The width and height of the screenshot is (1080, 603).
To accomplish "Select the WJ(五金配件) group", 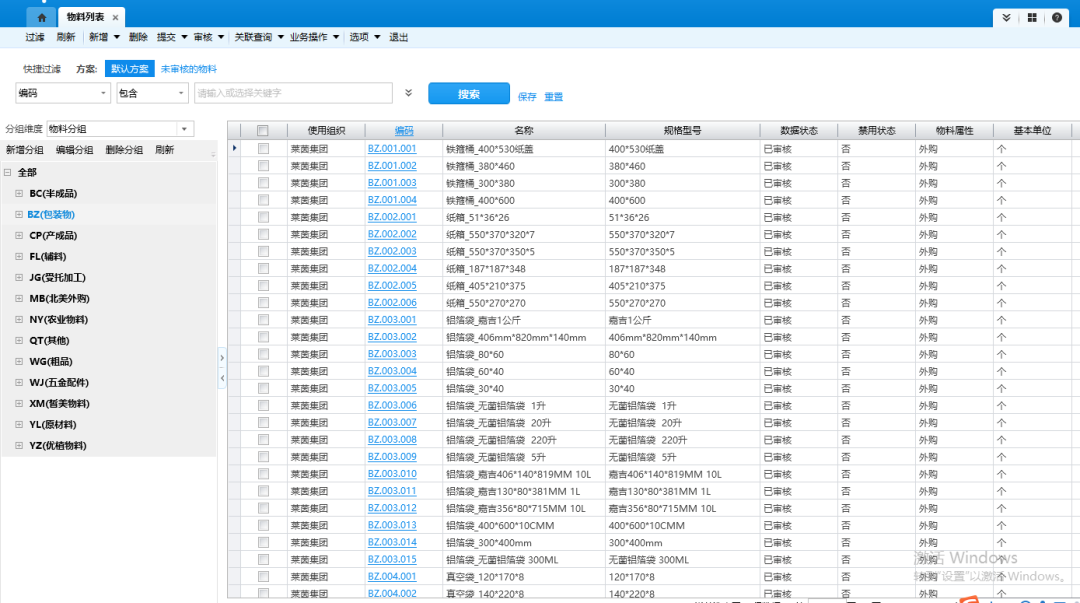I will pyautogui.click(x=59, y=382).
